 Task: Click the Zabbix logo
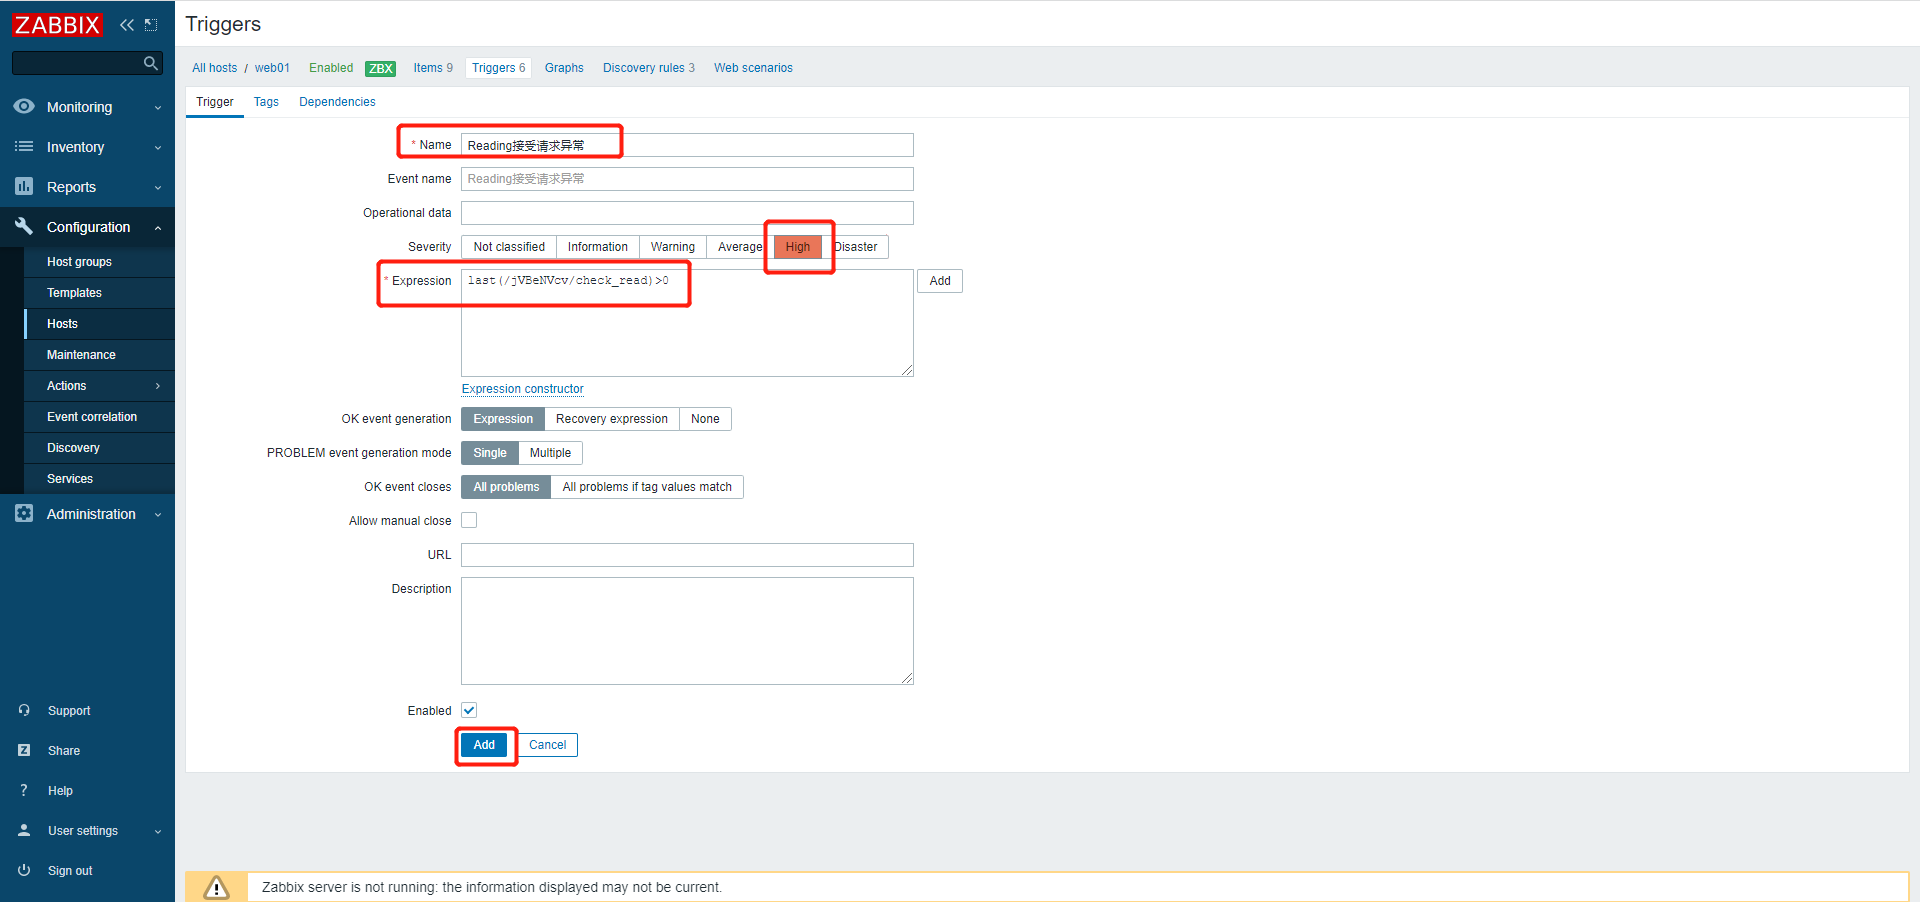(57, 25)
